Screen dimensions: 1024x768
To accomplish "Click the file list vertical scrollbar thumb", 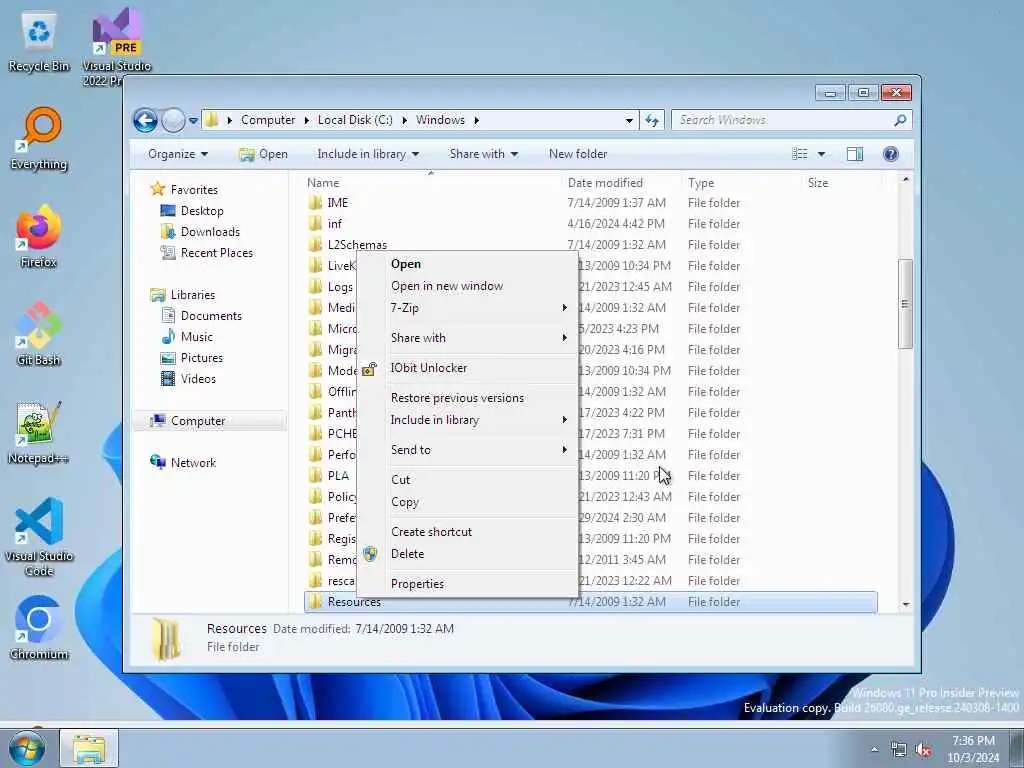I will [x=905, y=304].
